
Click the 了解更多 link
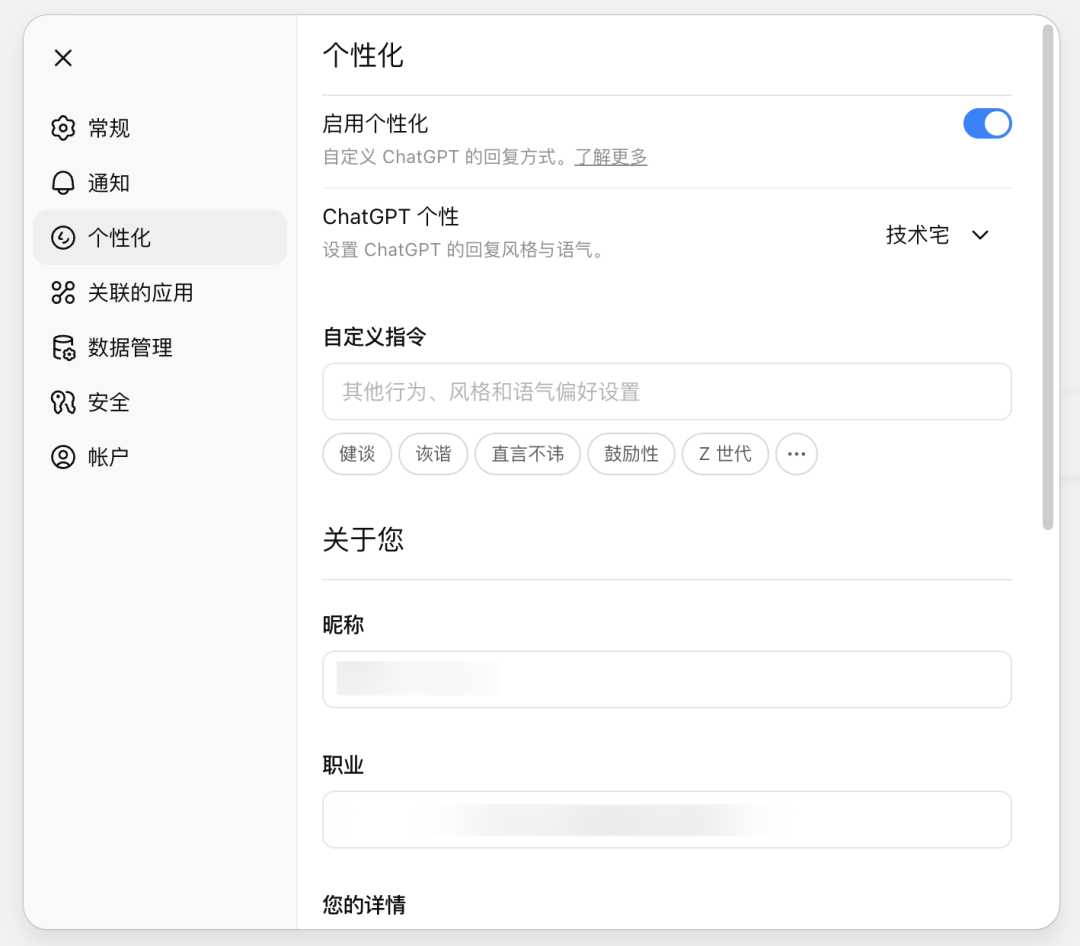(x=611, y=158)
